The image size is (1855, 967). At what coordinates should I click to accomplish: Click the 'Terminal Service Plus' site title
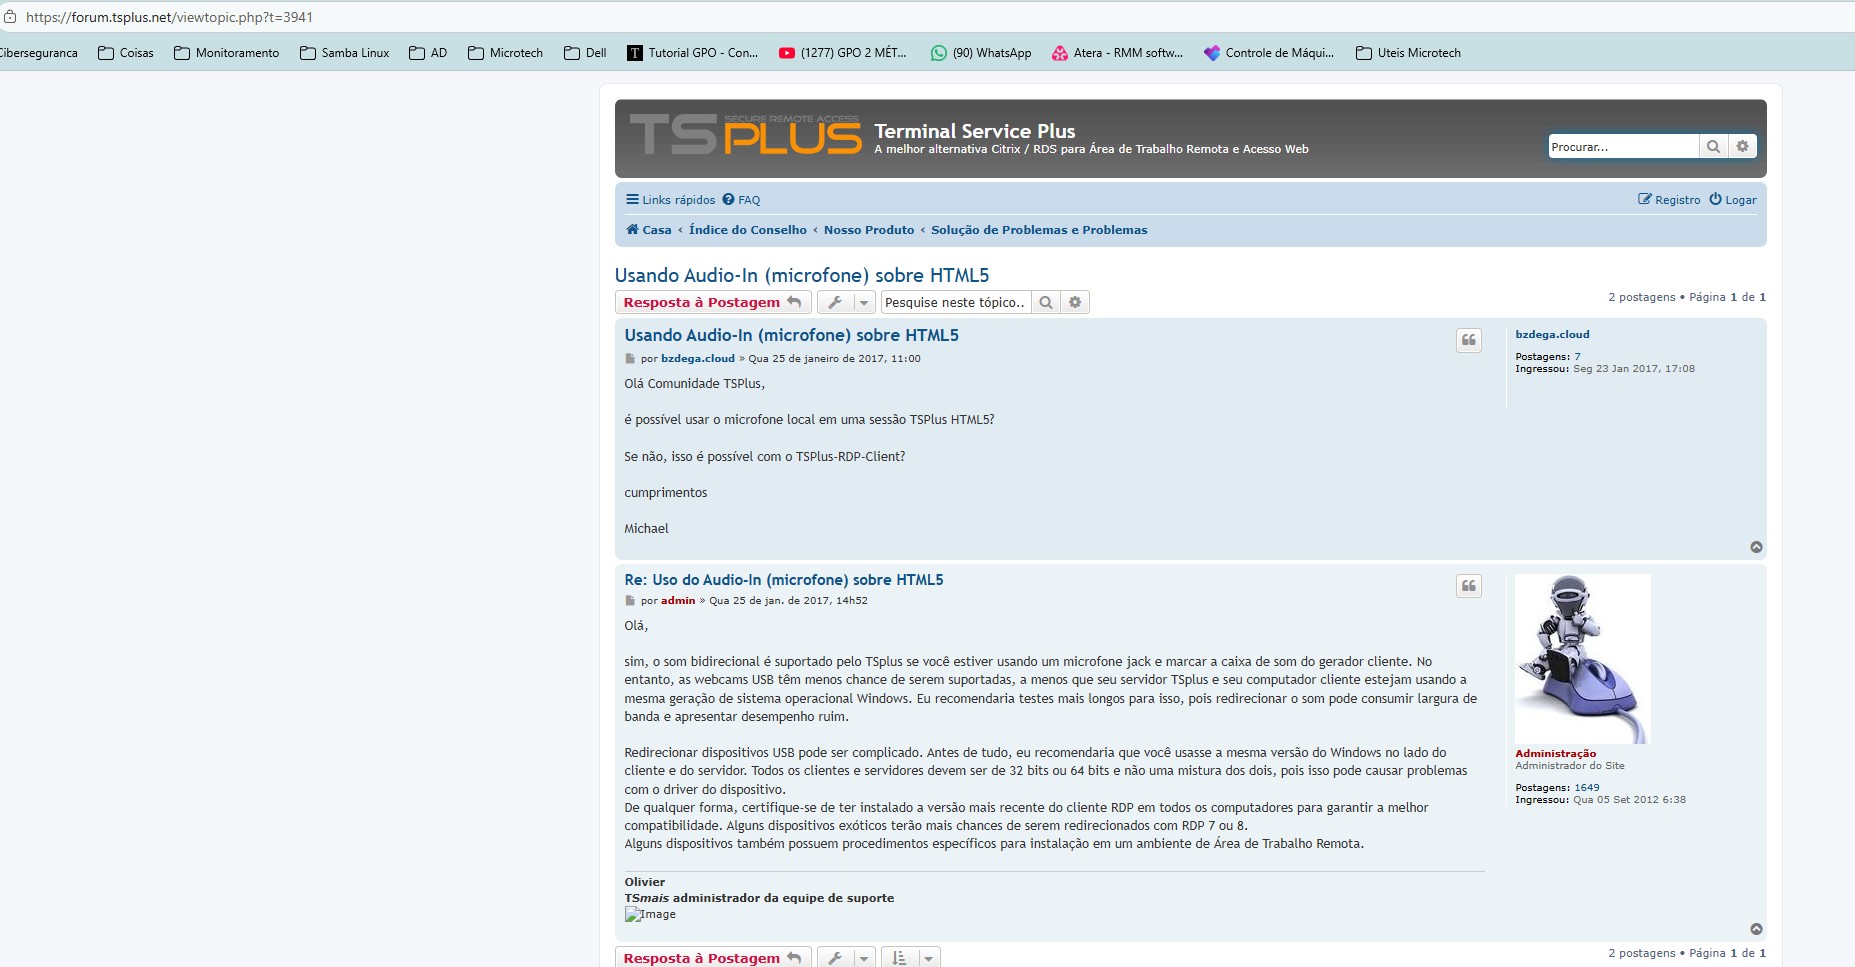click(x=975, y=131)
